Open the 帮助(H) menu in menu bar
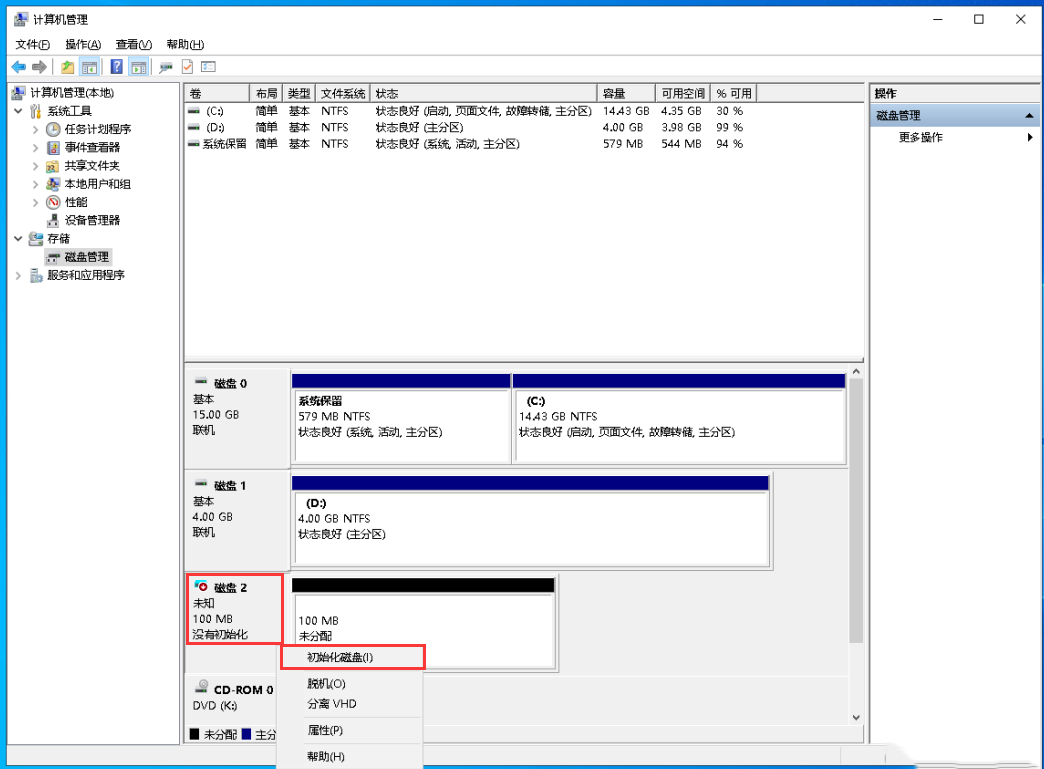 pos(185,45)
